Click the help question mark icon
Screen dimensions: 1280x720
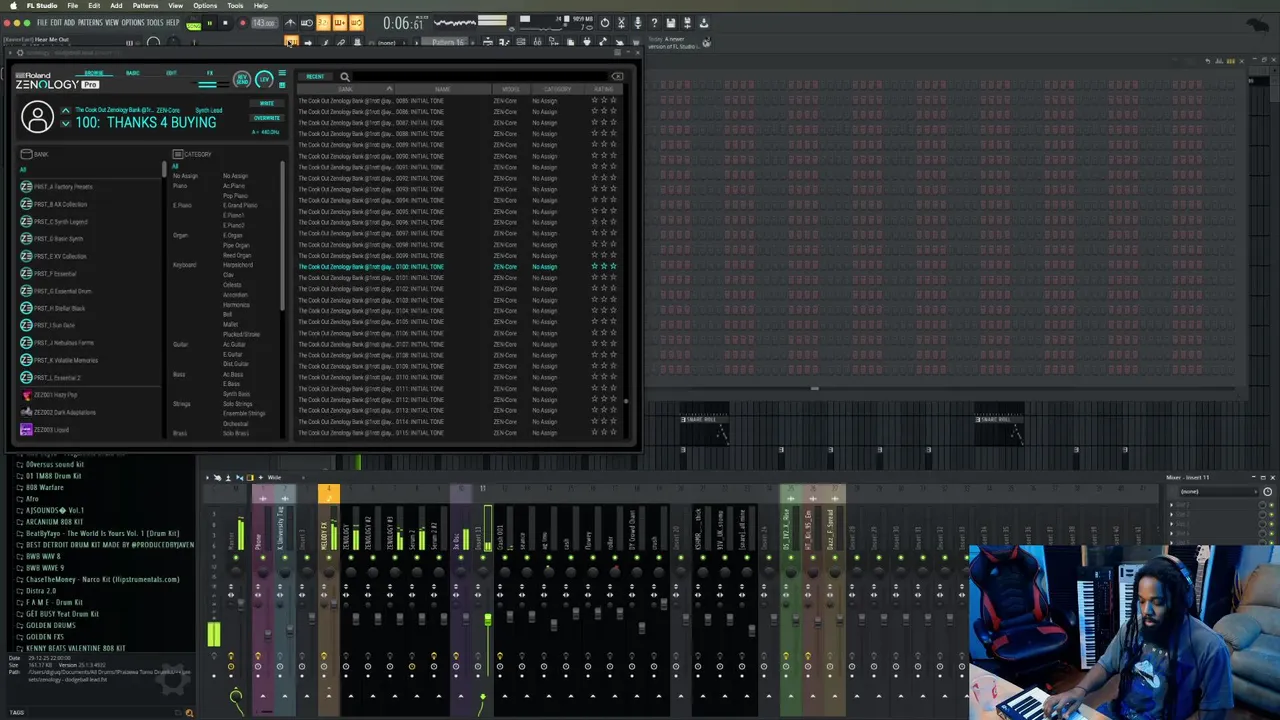(x=654, y=22)
